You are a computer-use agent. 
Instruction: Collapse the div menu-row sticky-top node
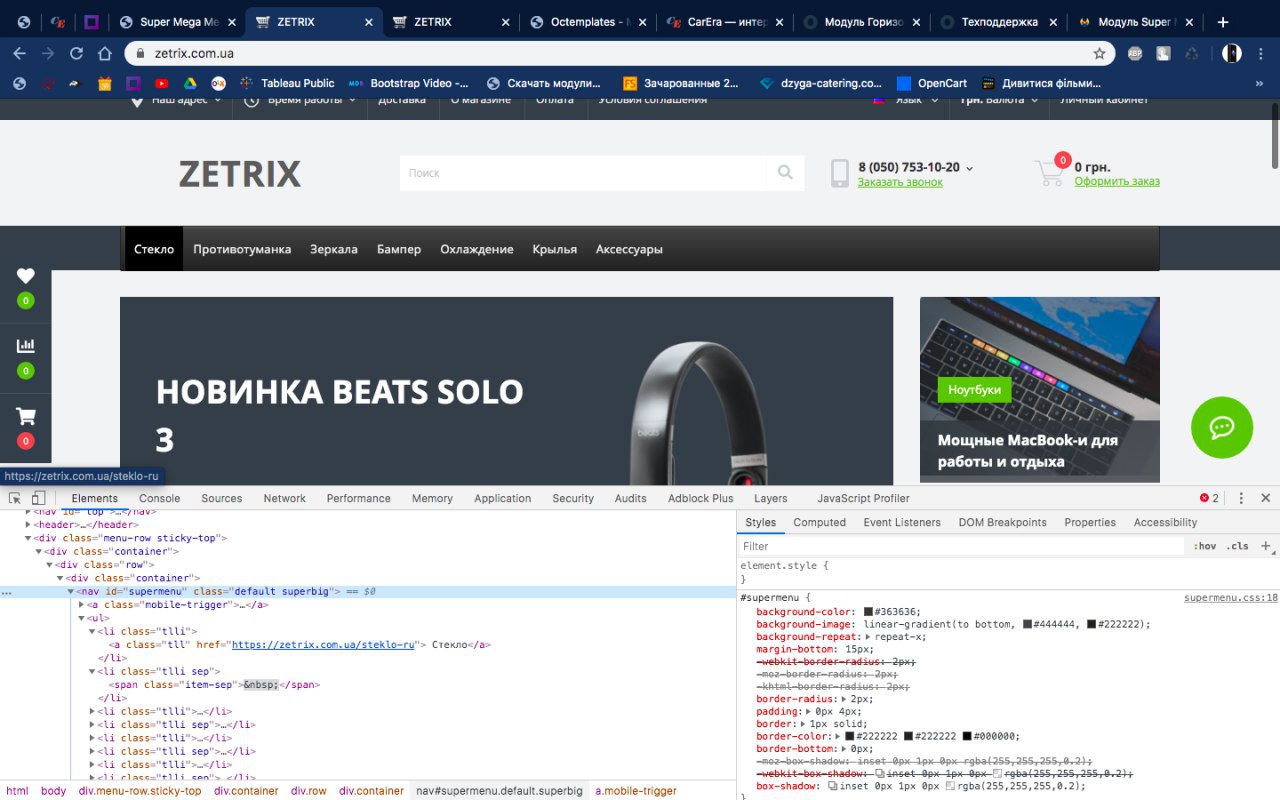click(28, 538)
